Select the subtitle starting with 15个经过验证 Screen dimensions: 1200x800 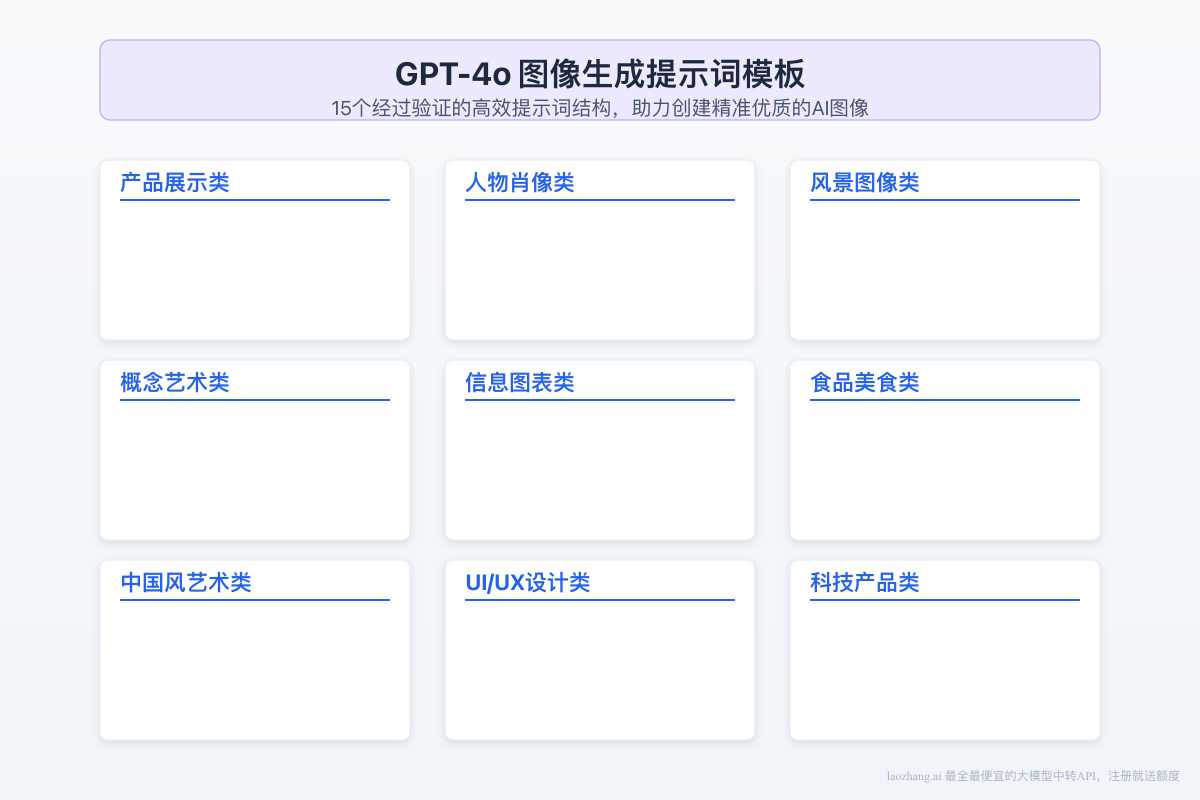[600, 109]
